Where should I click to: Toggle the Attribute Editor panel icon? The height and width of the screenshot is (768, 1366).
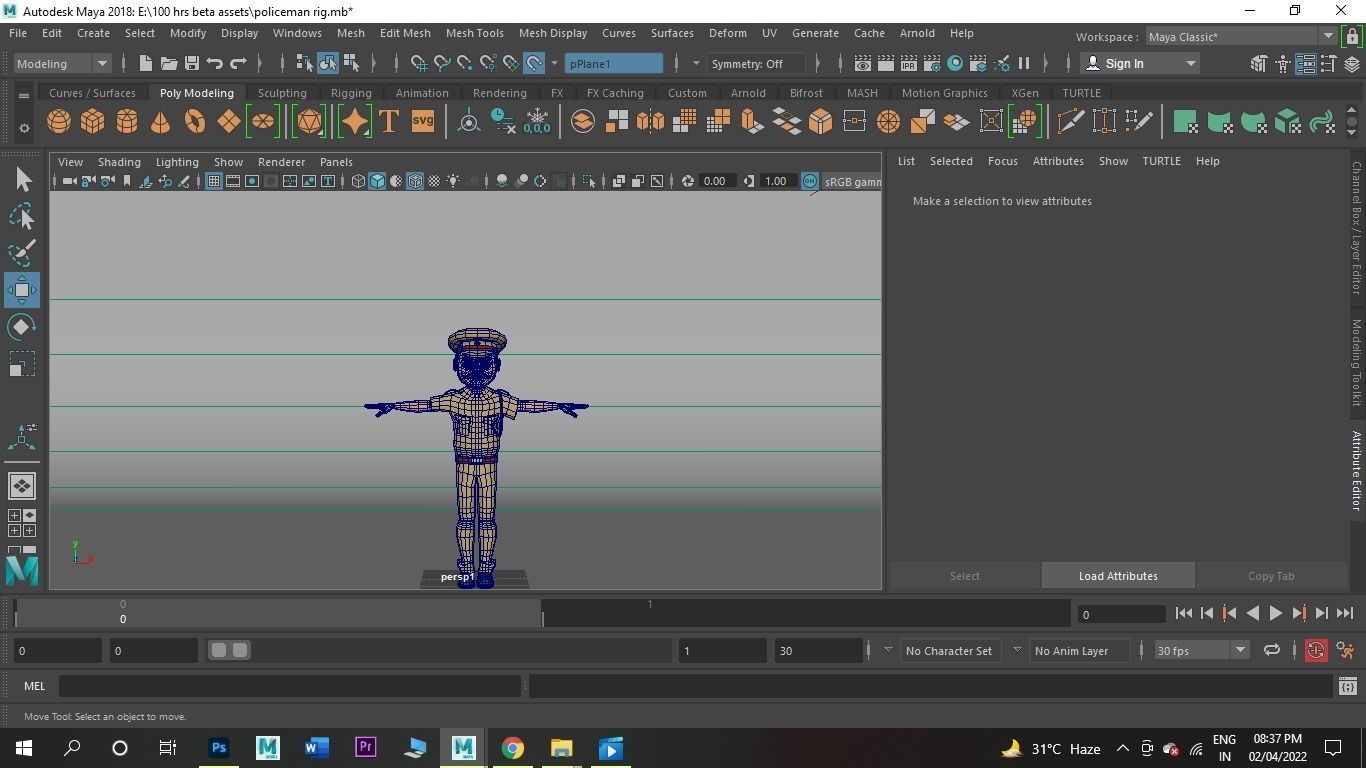click(x=1306, y=63)
